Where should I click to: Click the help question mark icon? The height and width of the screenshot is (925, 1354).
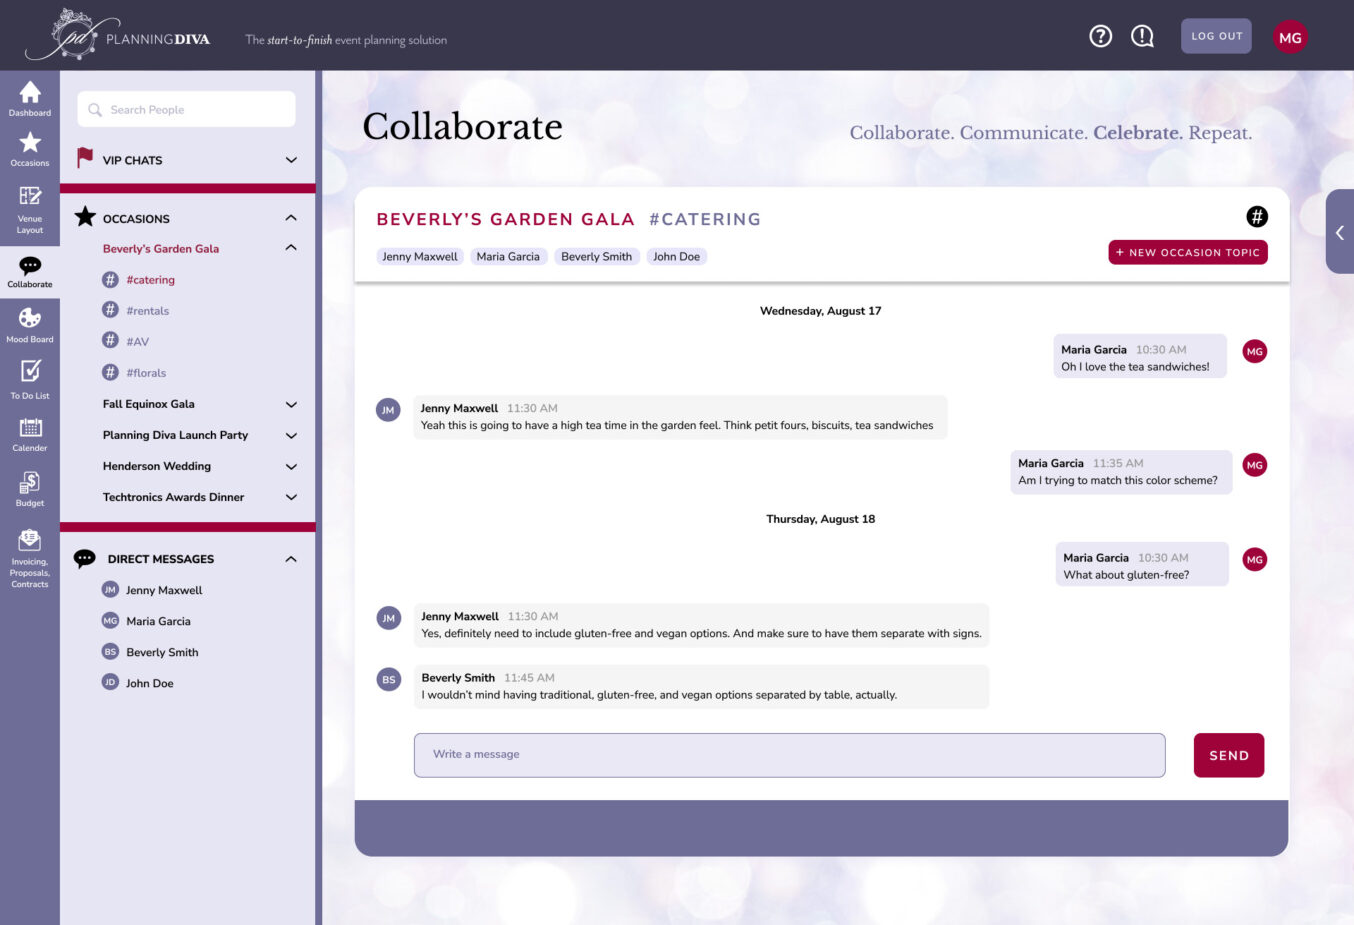(1100, 37)
